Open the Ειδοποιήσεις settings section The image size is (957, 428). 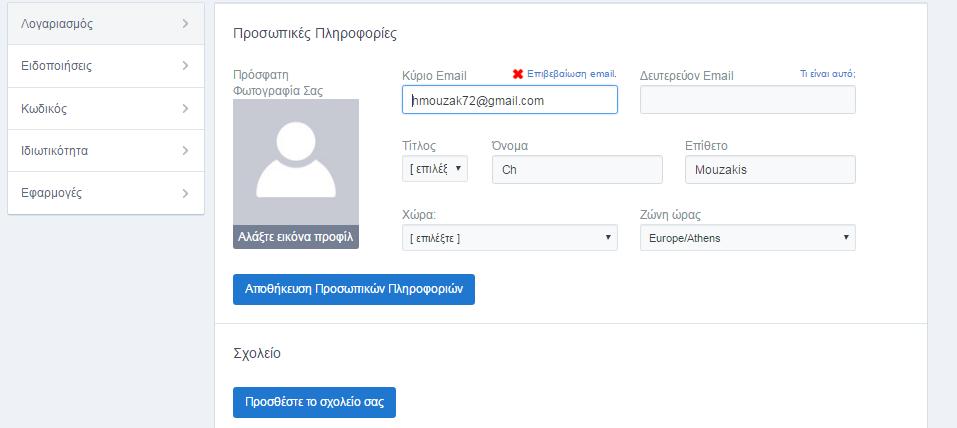[106, 66]
